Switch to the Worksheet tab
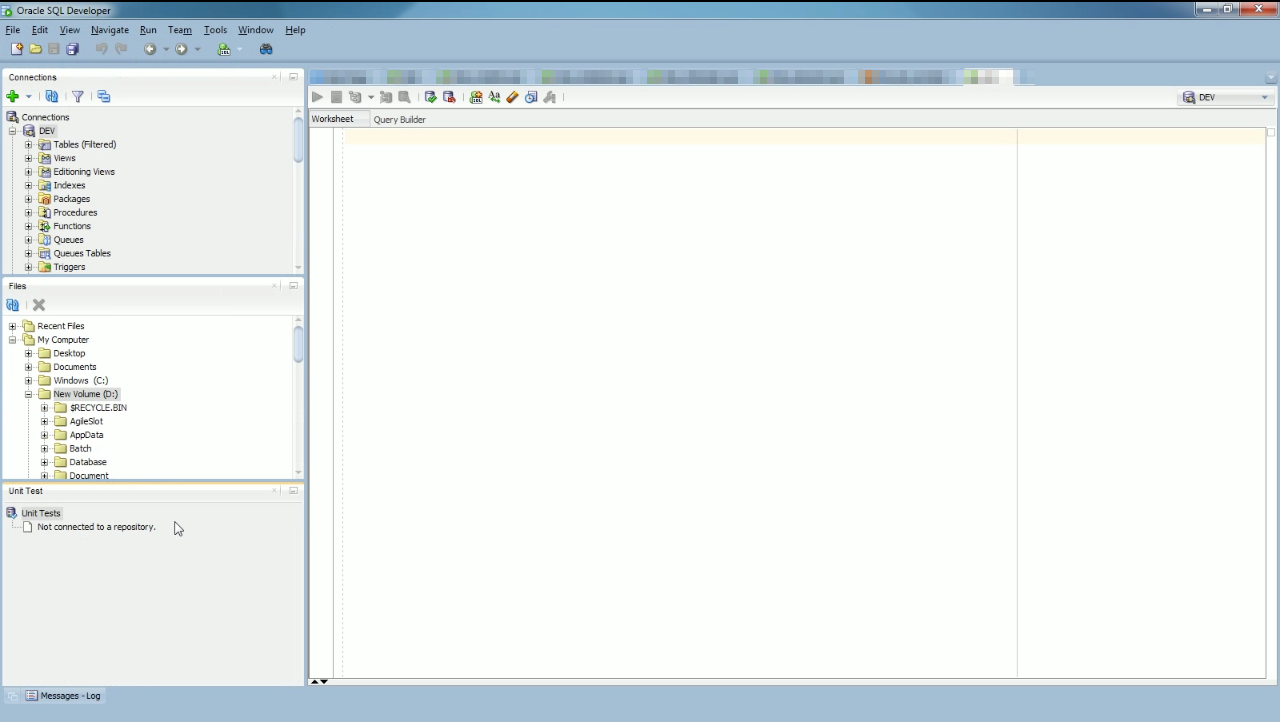The width and height of the screenshot is (1280, 722). coord(333,119)
